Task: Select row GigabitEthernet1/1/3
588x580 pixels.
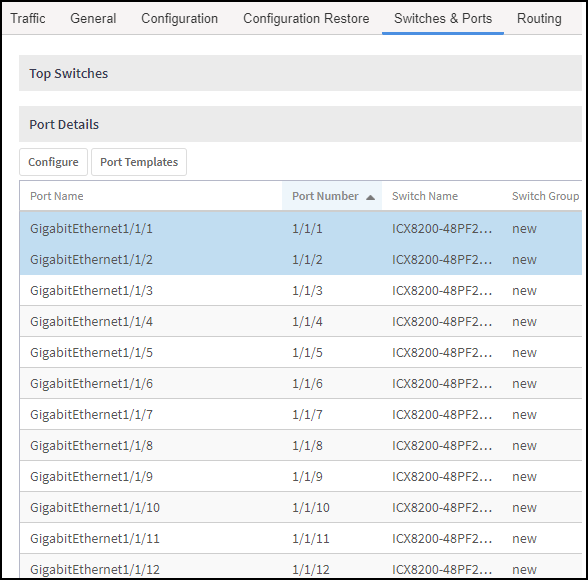Action: 301,291
